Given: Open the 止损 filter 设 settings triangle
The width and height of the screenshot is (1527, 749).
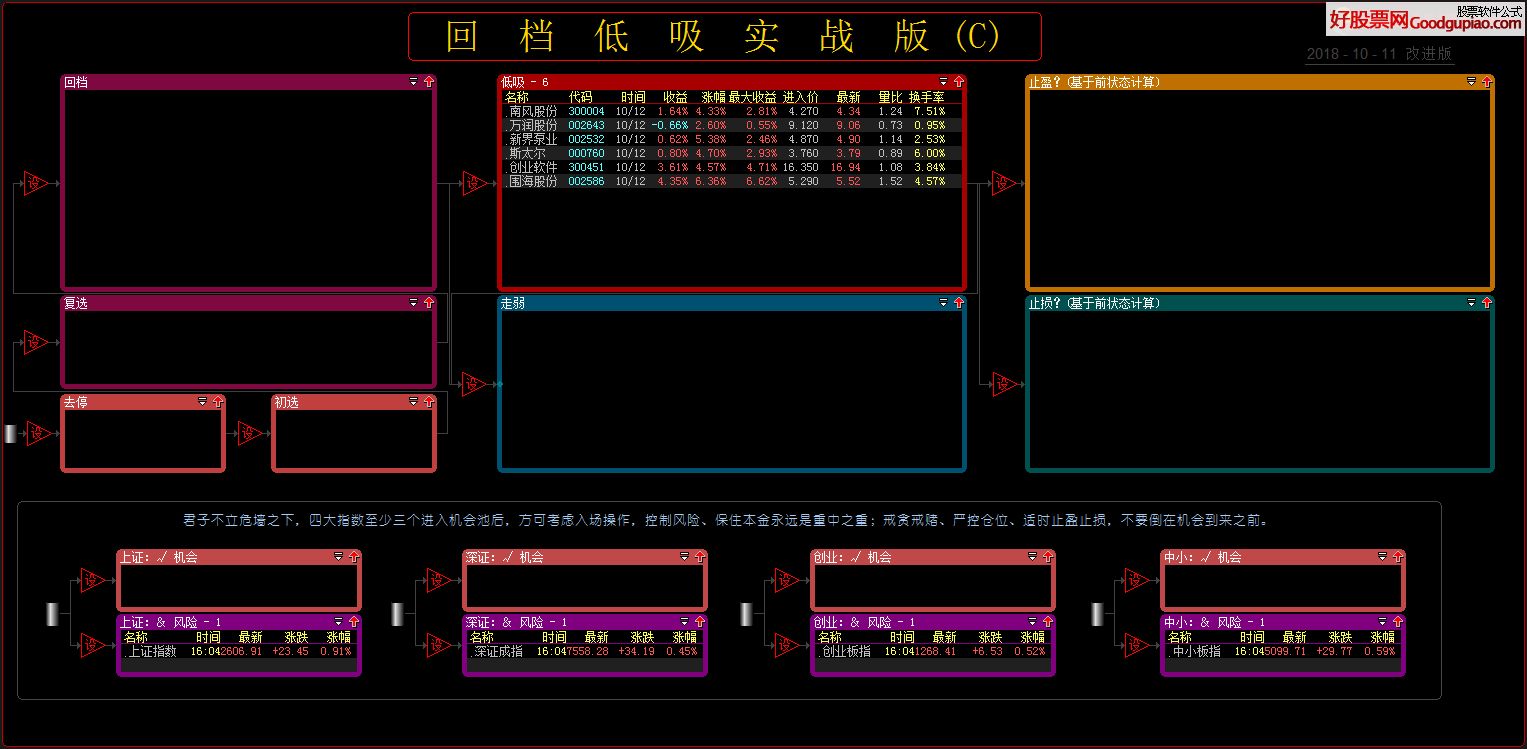Looking at the screenshot, I should [x=1003, y=383].
